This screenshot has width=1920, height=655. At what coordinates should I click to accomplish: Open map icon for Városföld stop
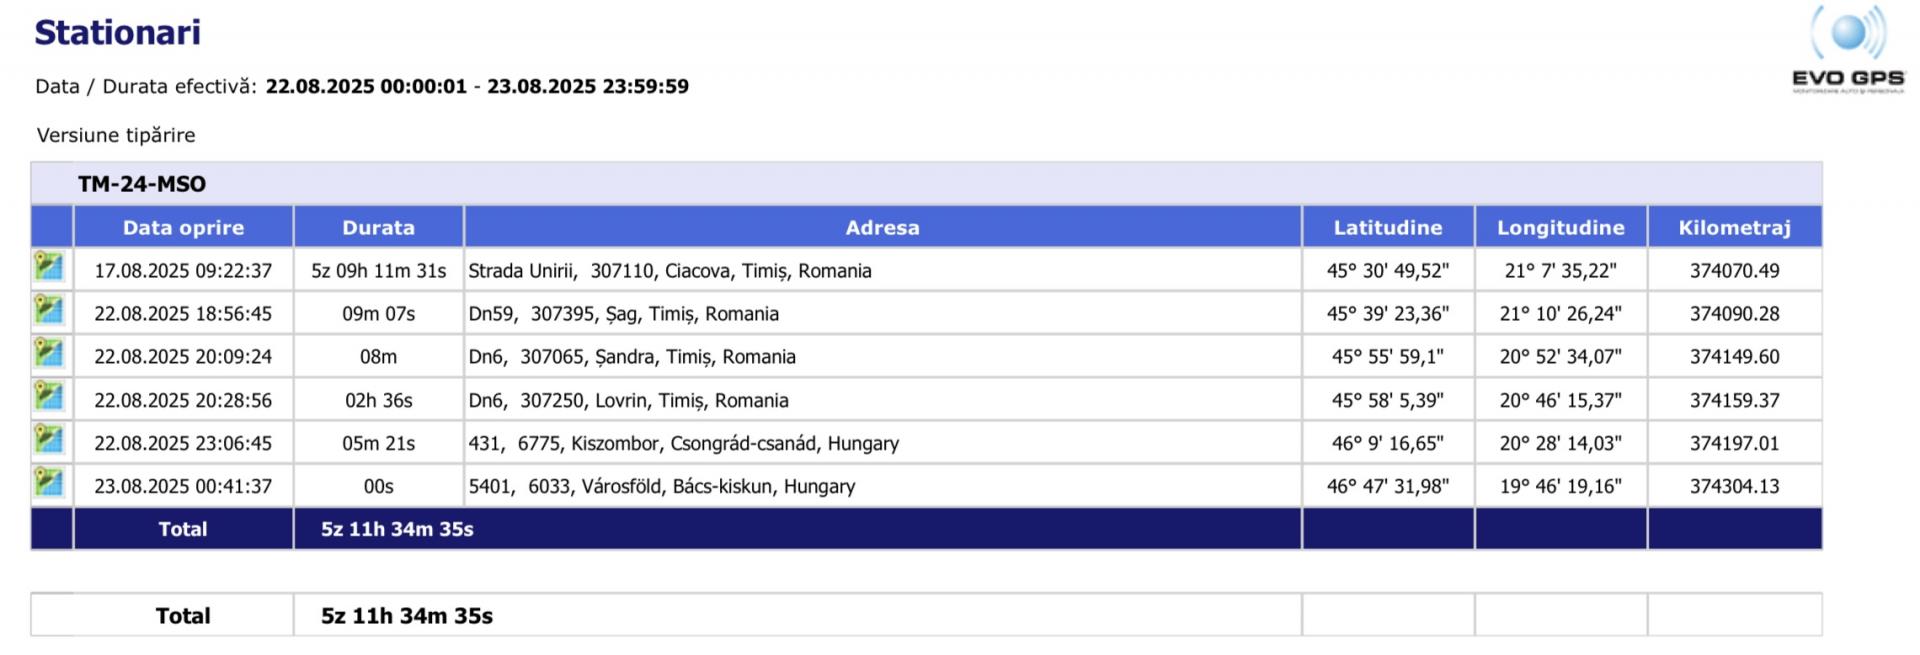coord(49,483)
